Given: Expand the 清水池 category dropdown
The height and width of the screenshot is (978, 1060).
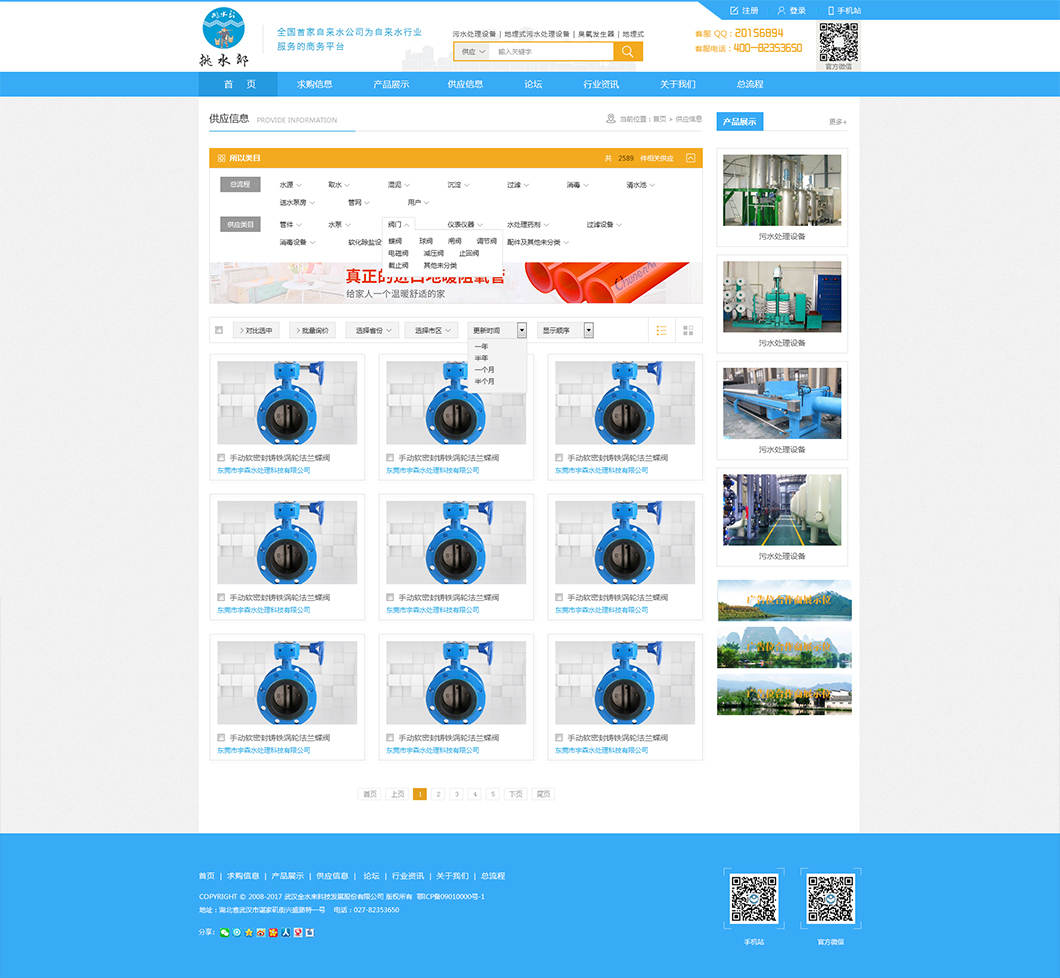Looking at the screenshot, I should point(641,185).
